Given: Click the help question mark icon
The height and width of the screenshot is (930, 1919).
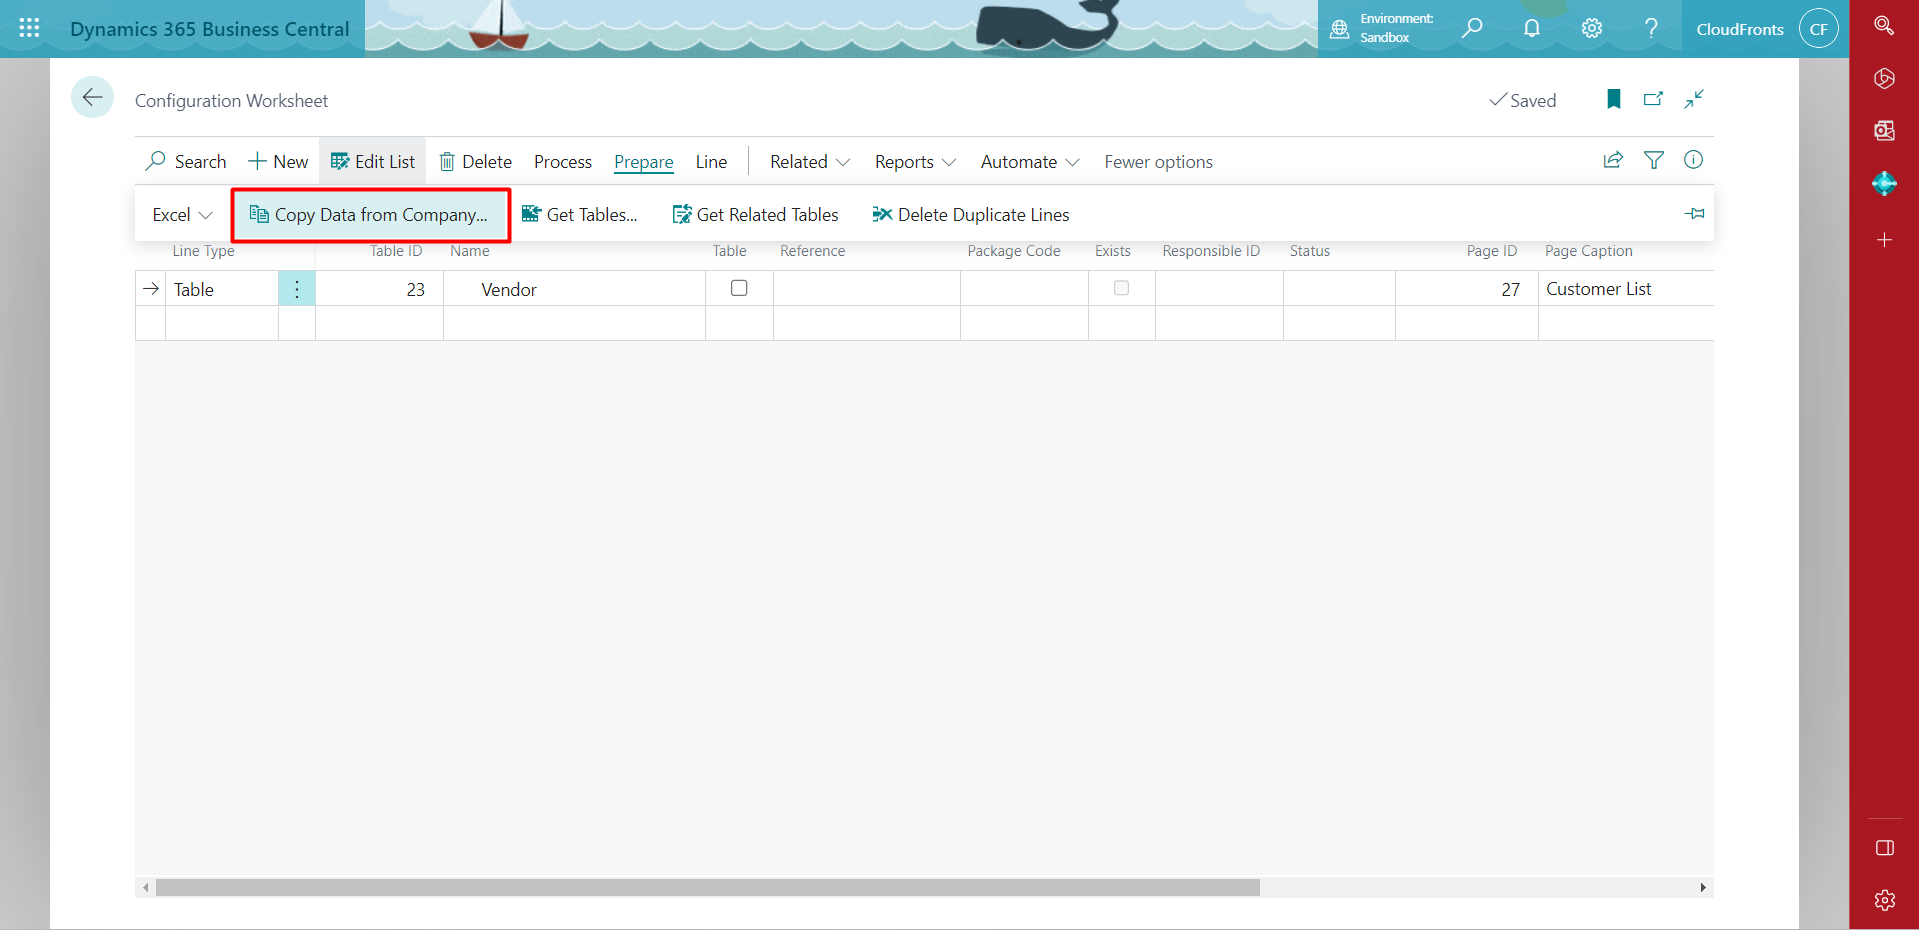Looking at the screenshot, I should 1651,28.
